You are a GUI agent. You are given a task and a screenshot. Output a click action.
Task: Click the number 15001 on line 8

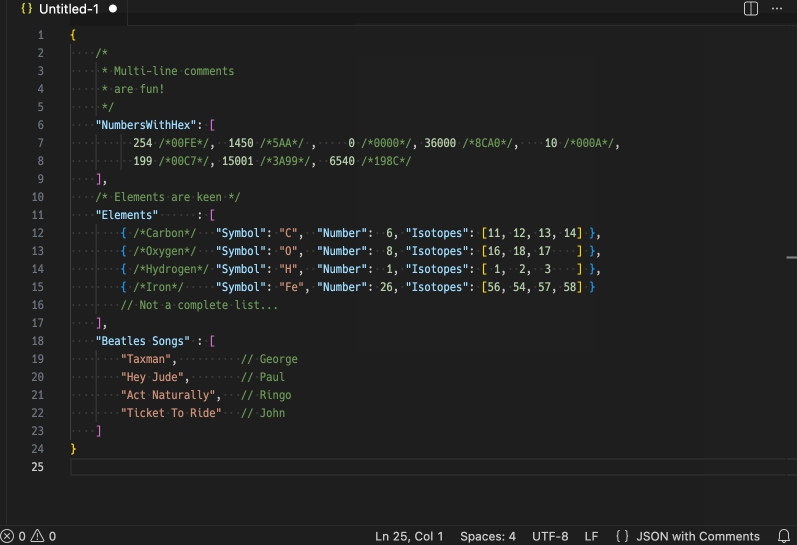tap(237, 161)
